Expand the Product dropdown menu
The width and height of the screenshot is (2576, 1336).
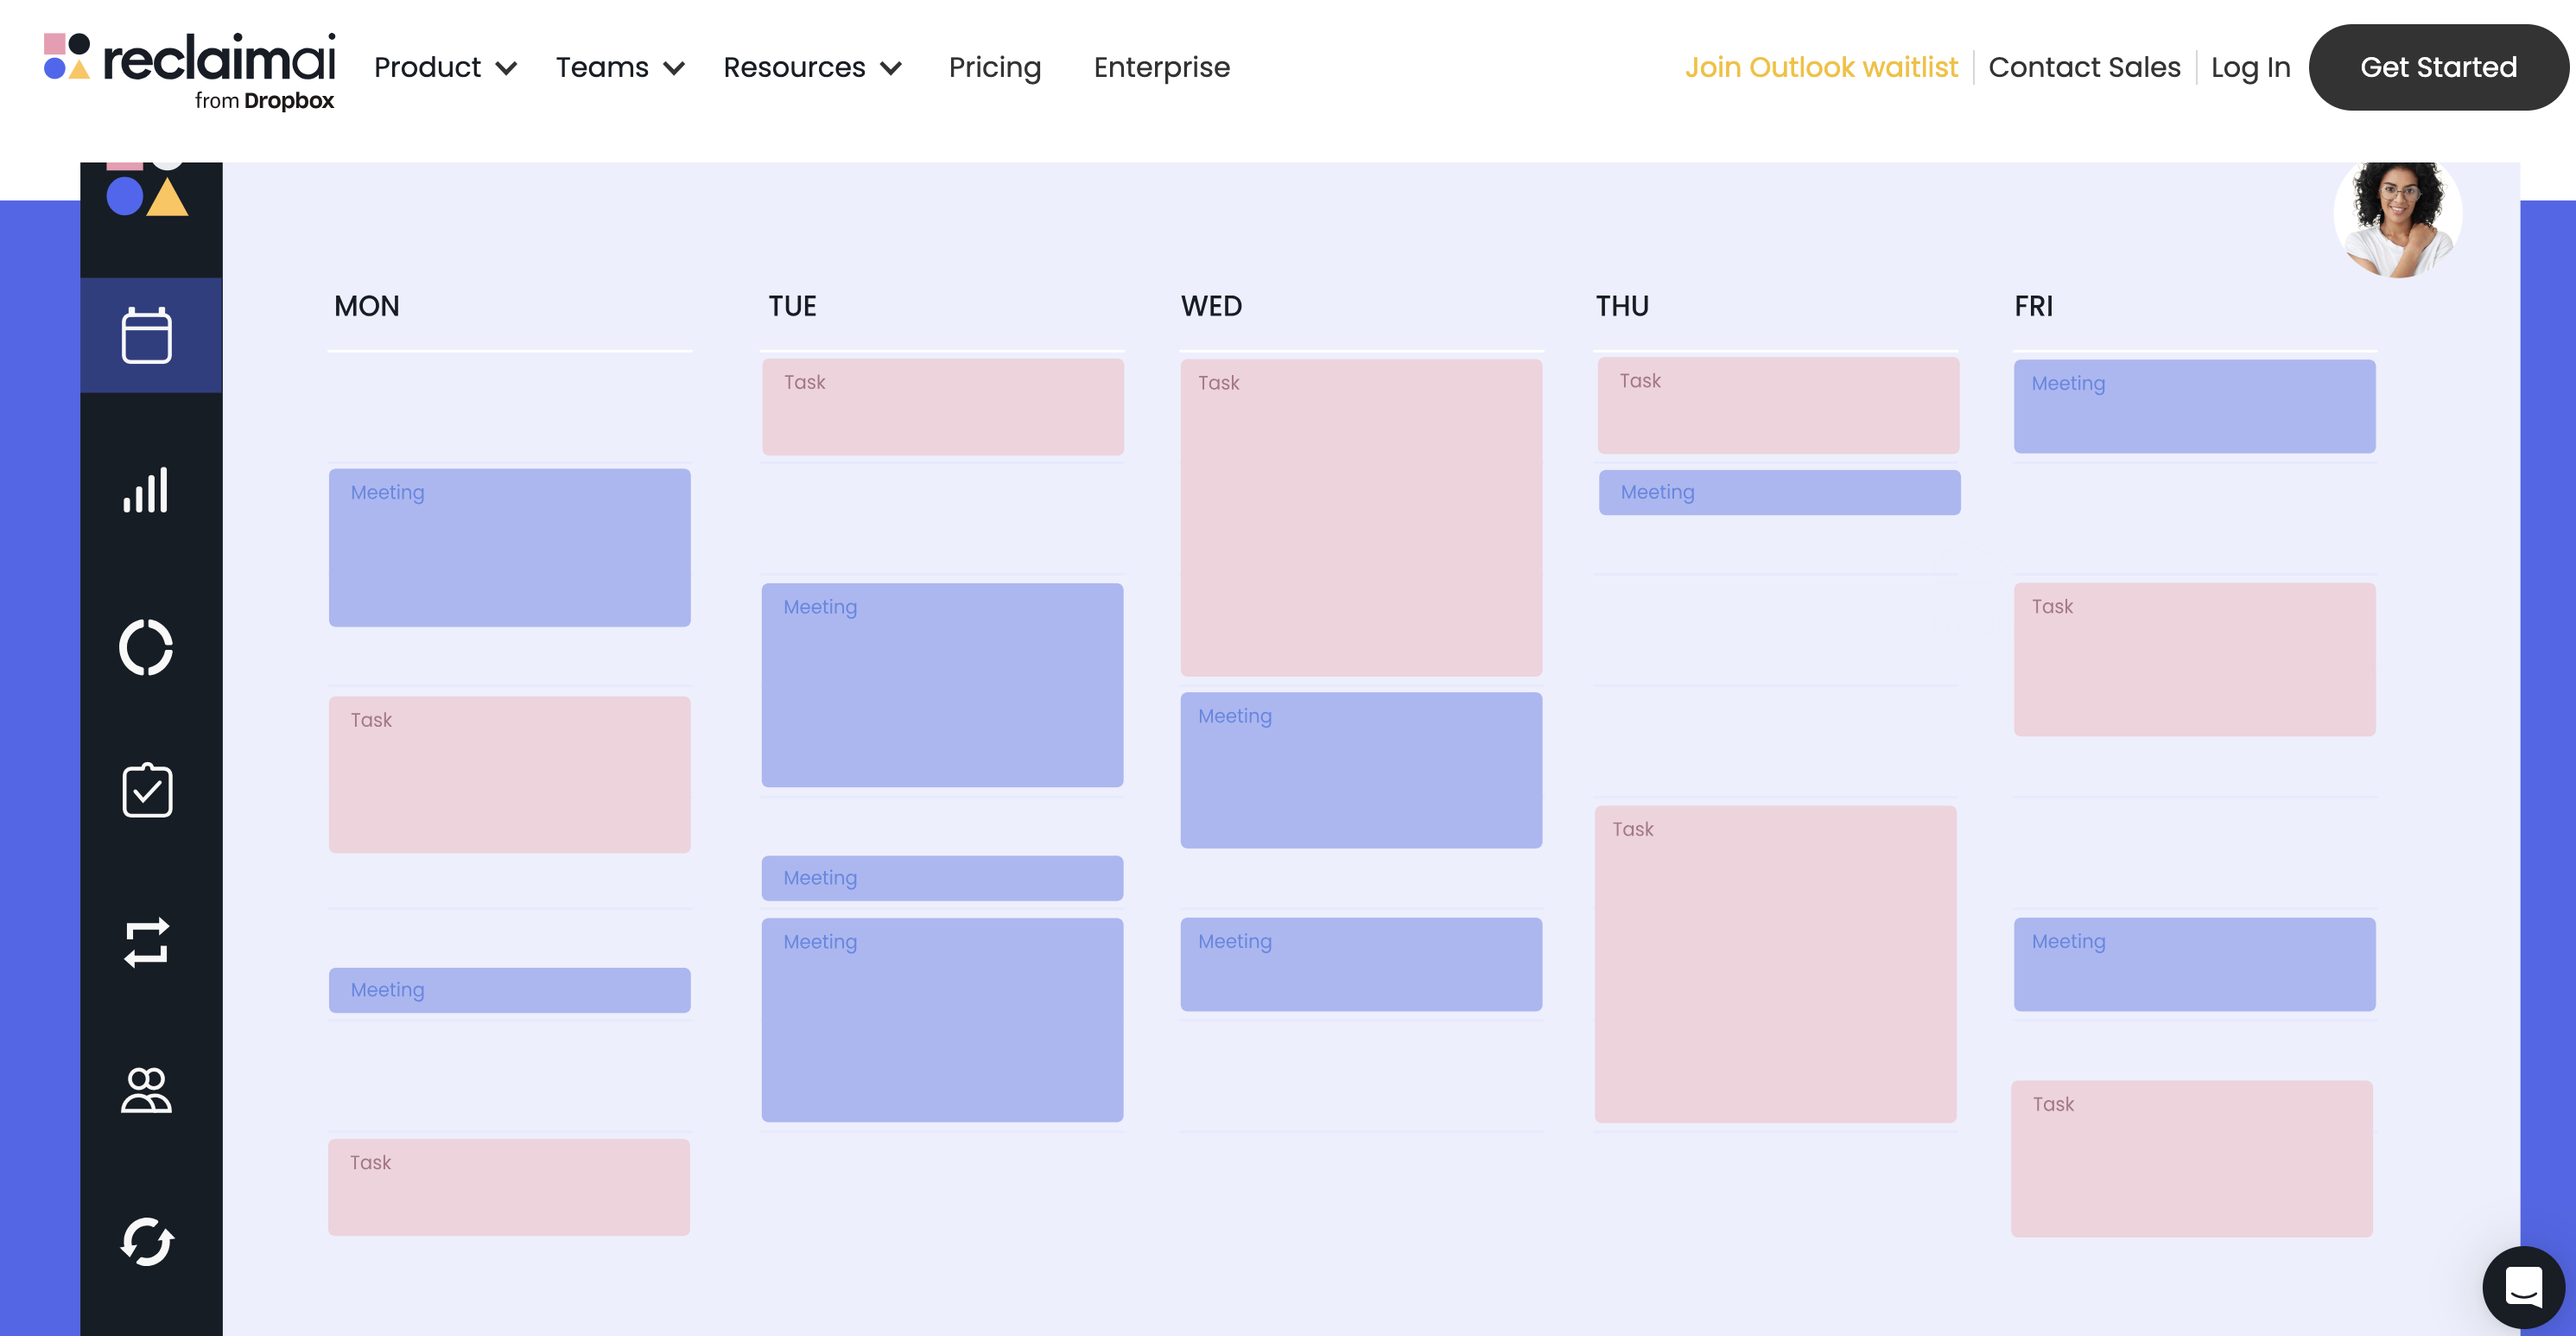tap(445, 67)
